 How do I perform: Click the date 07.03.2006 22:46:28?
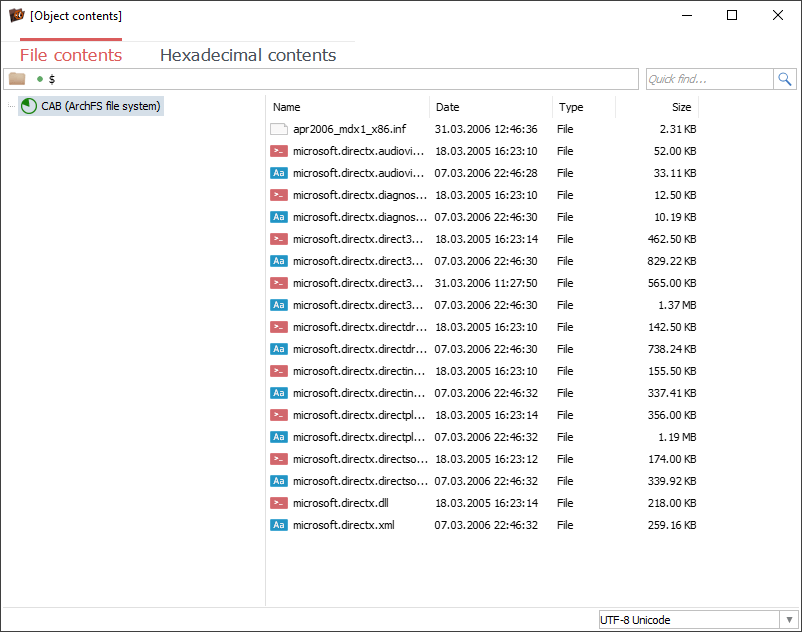[x=486, y=173]
